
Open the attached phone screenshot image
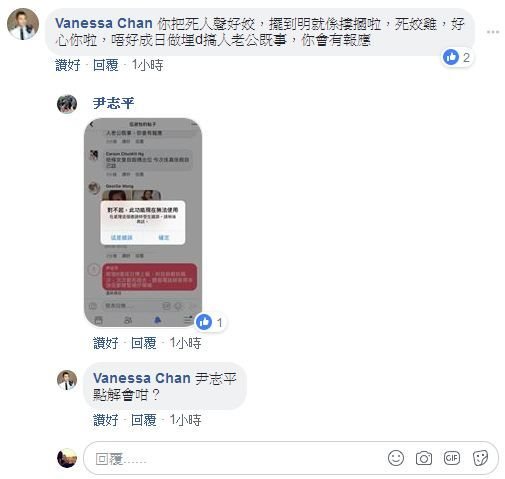click(x=143, y=222)
